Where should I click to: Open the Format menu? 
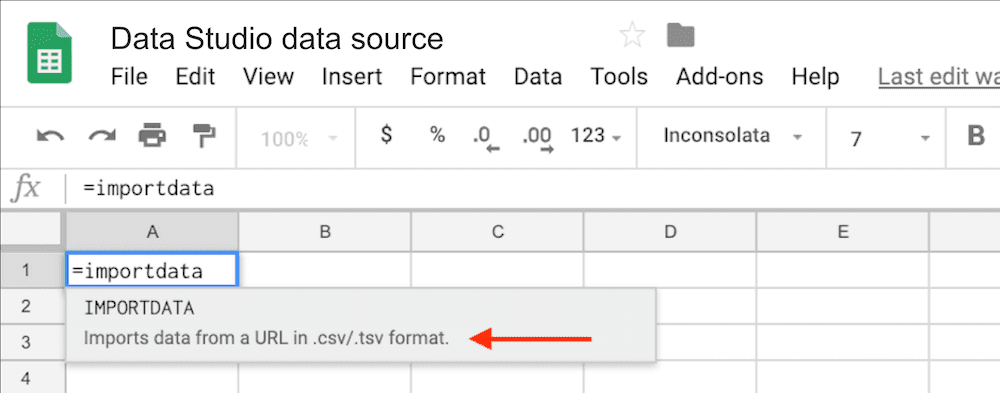(448, 77)
